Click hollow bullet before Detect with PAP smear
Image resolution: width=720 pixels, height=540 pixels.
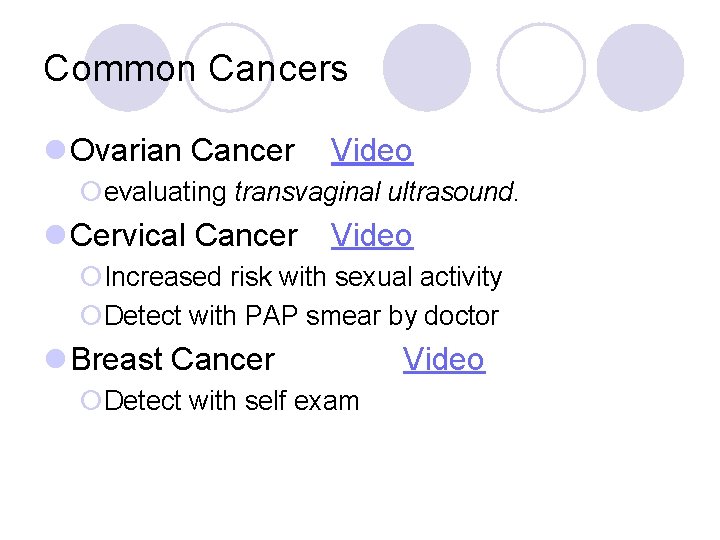pos(91,317)
